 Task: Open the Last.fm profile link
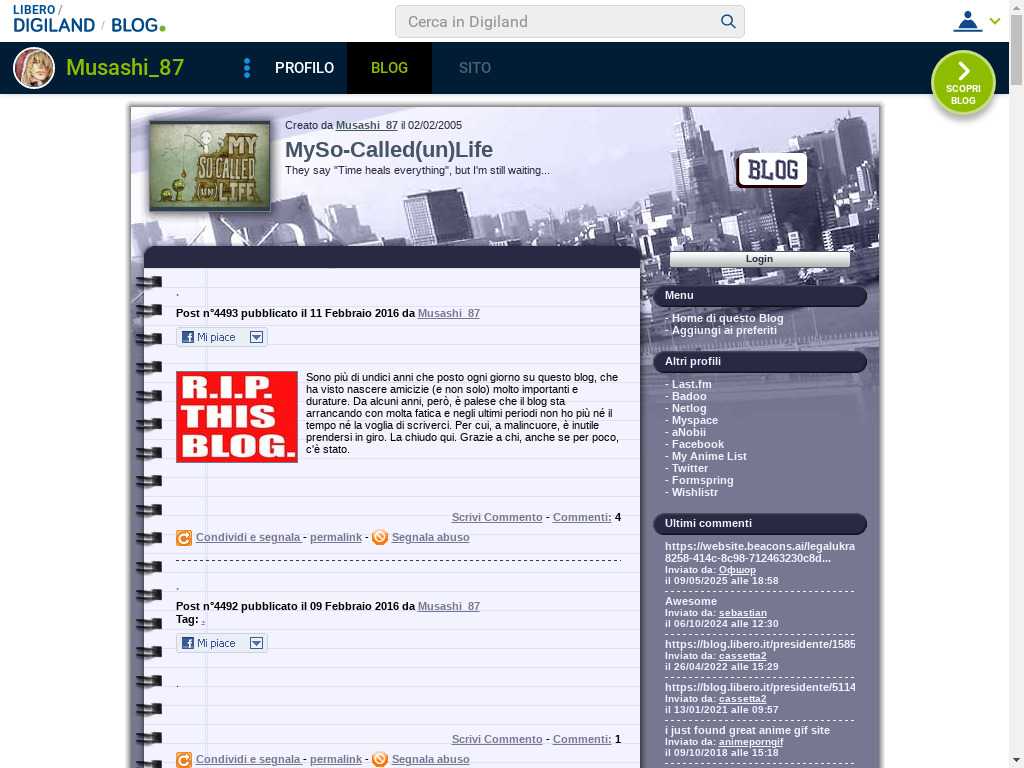[x=691, y=384]
